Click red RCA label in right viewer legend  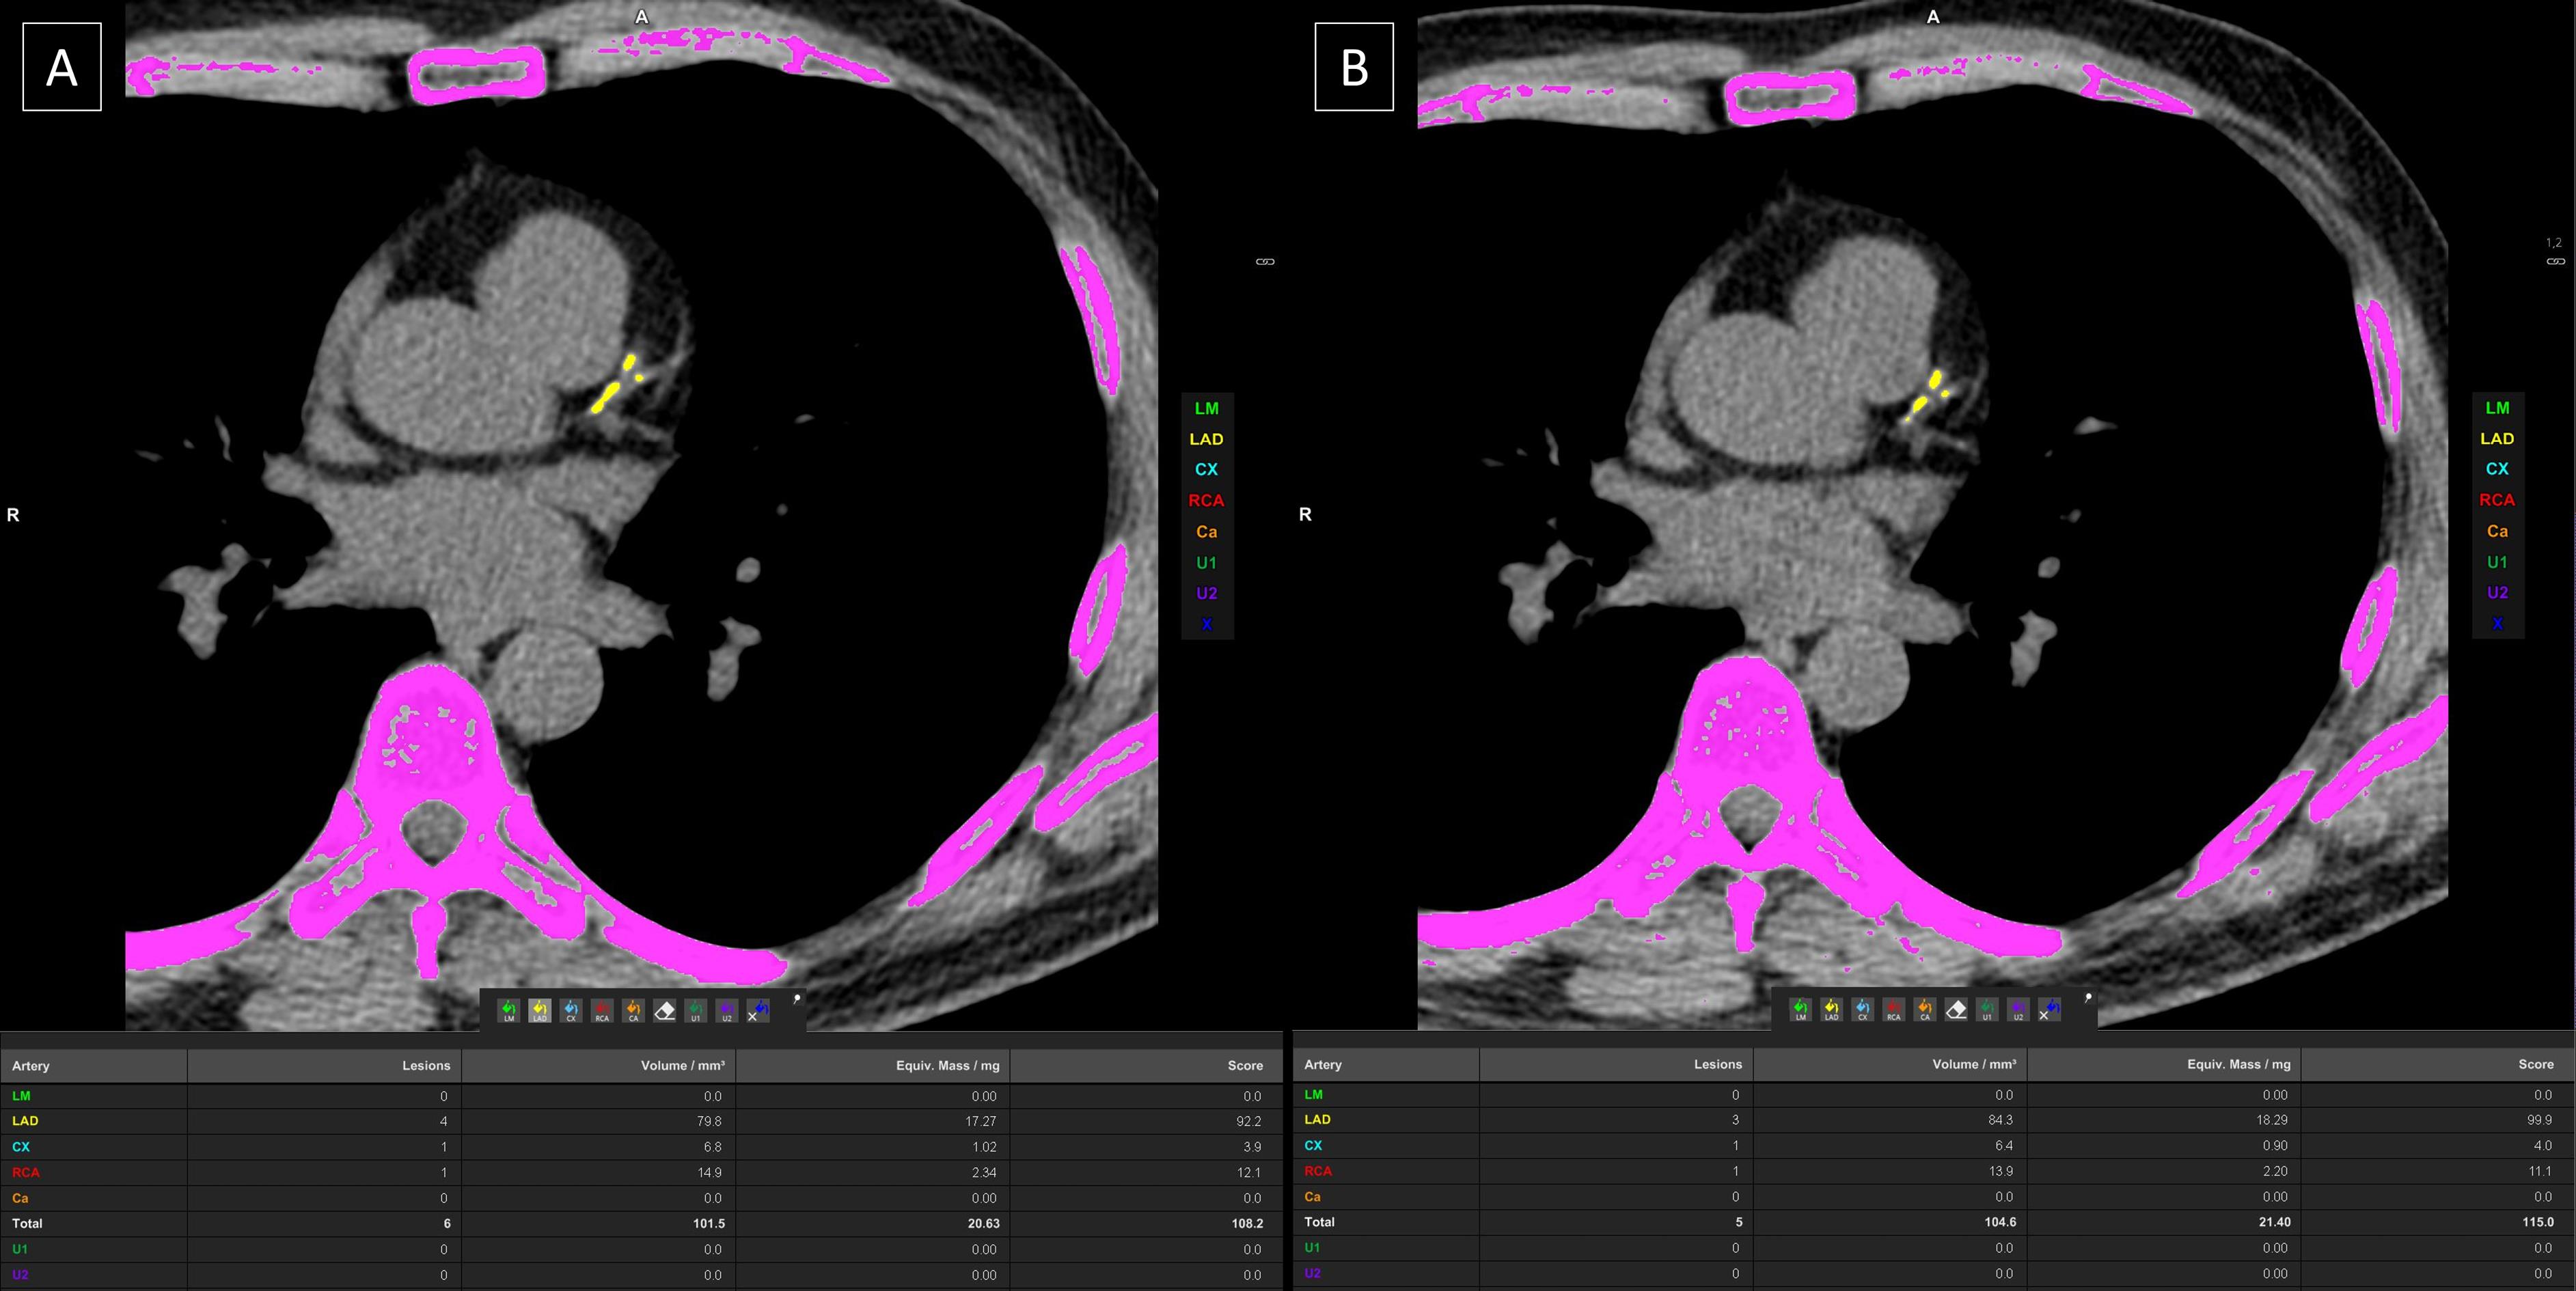[2498, 499]
